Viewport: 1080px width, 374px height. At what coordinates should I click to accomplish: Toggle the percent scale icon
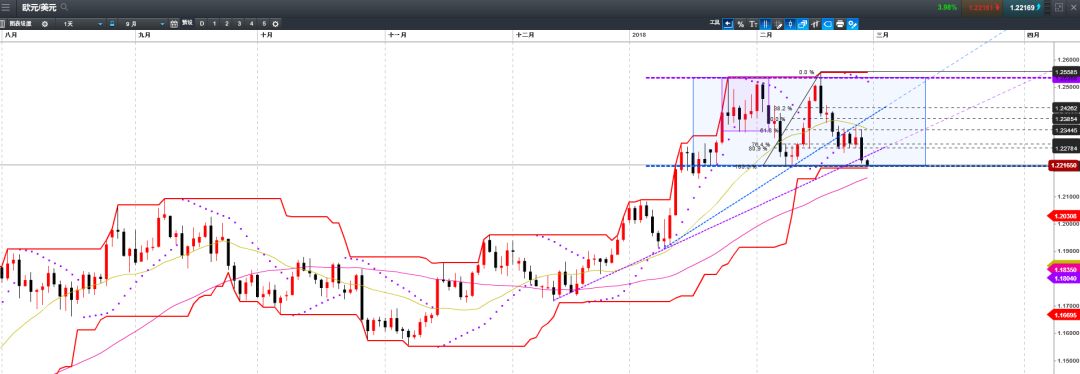[853, 24]
